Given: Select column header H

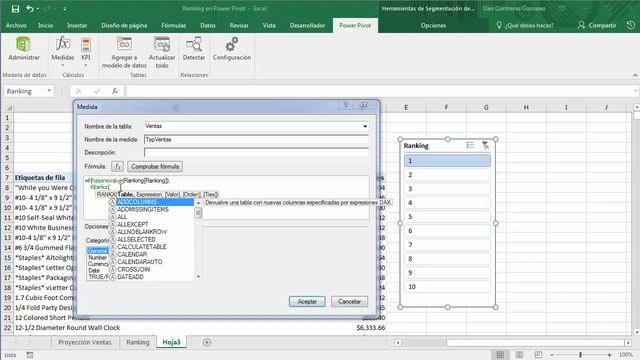Looking at the screenshot, I should pos(526,107).
